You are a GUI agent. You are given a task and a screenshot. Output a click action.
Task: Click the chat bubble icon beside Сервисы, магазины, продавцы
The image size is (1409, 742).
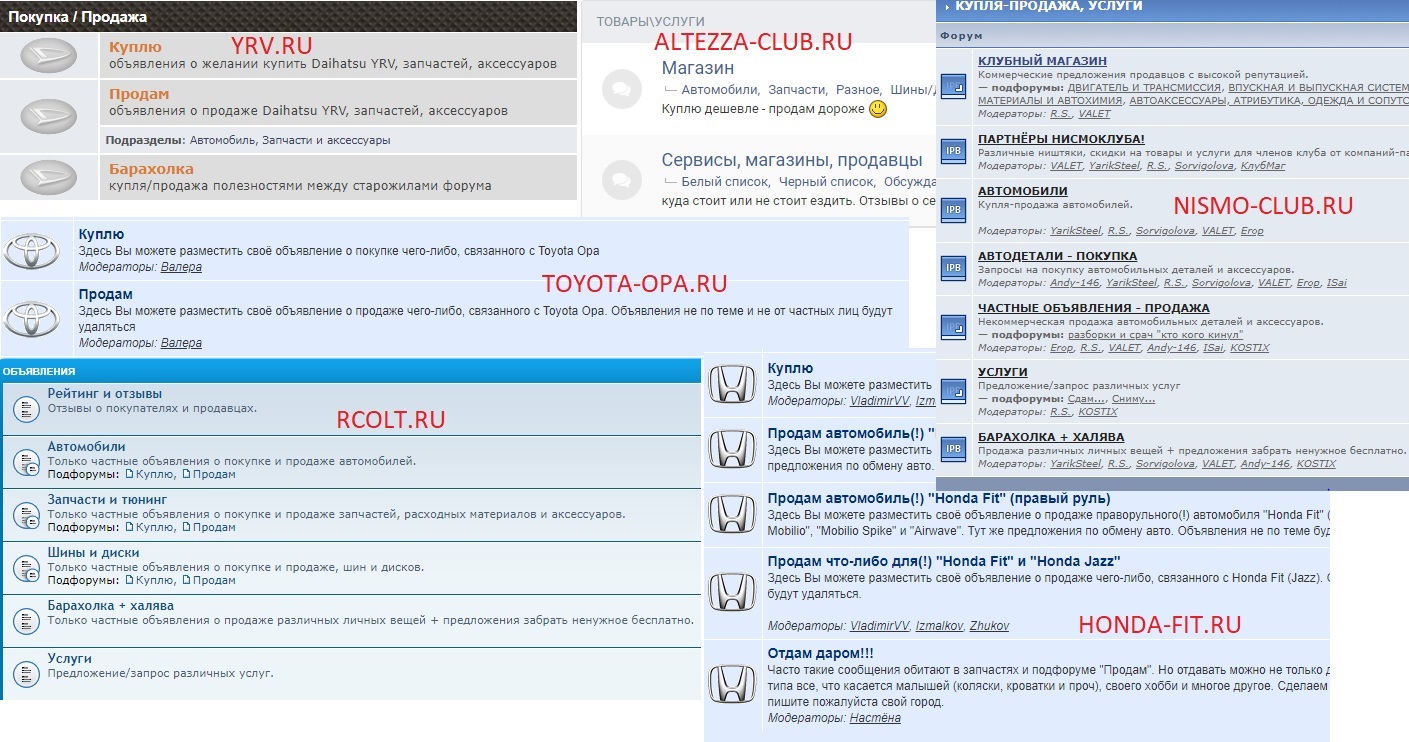point(621,180)
